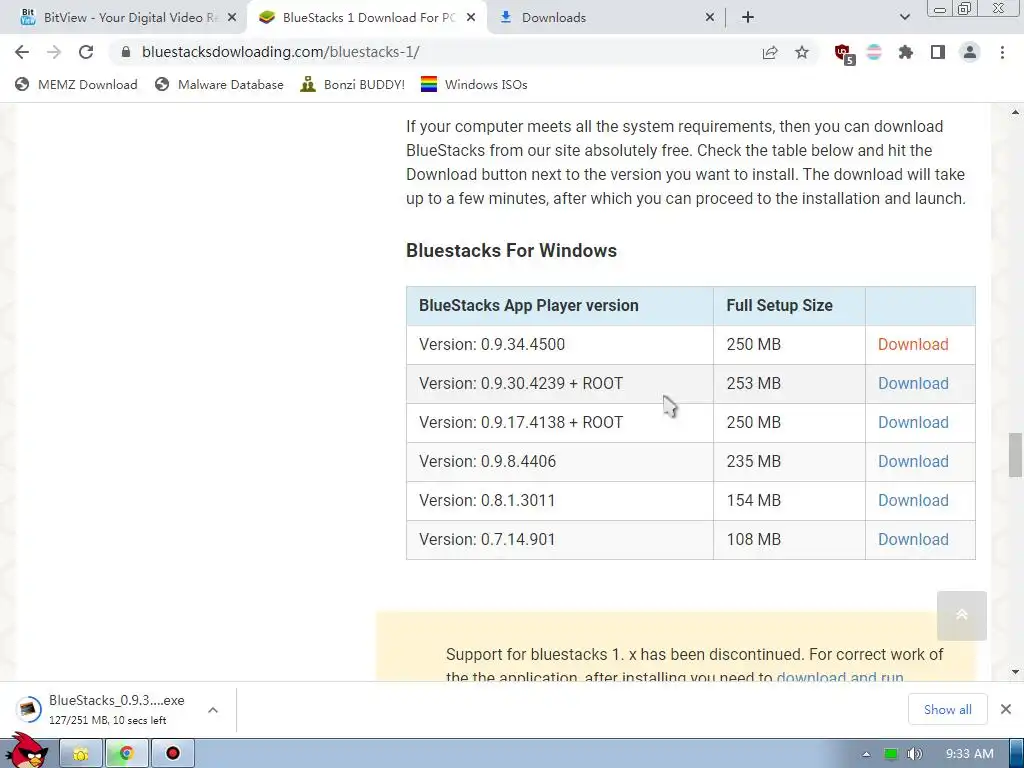
Task: Click the page vertical scrollbar thumb
Action: tap(1015, 455)
